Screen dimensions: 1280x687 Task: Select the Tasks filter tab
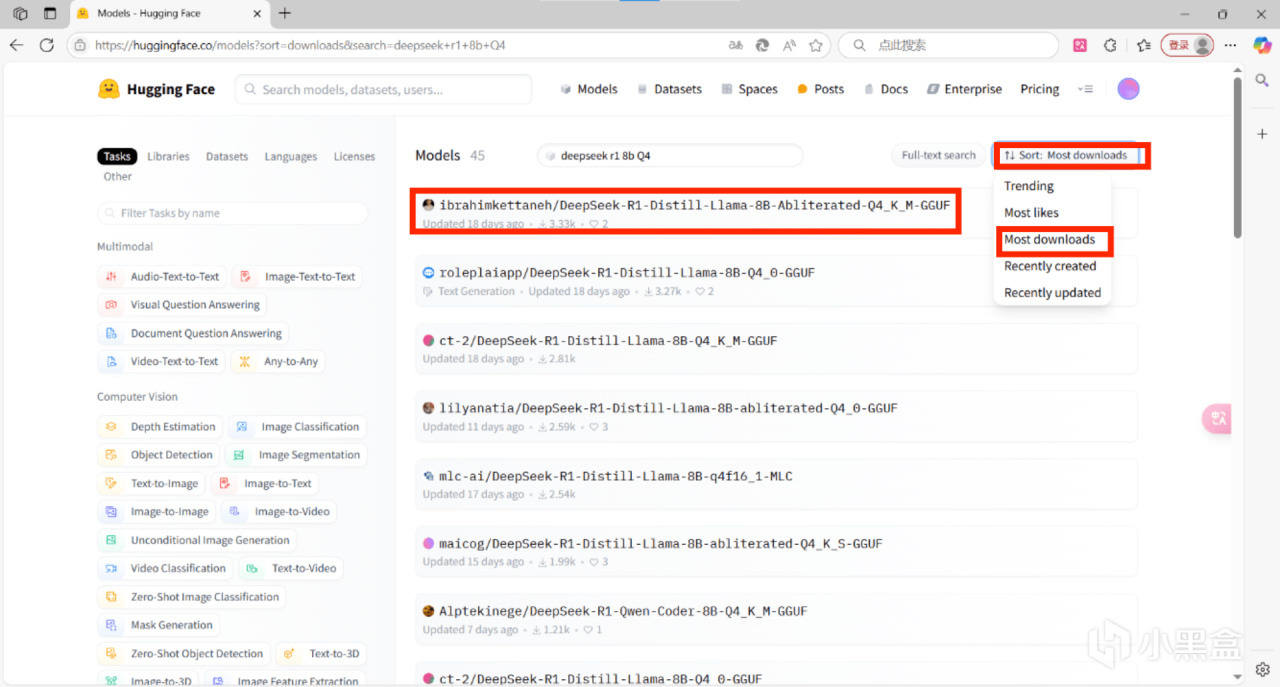[x=117, y=156]
